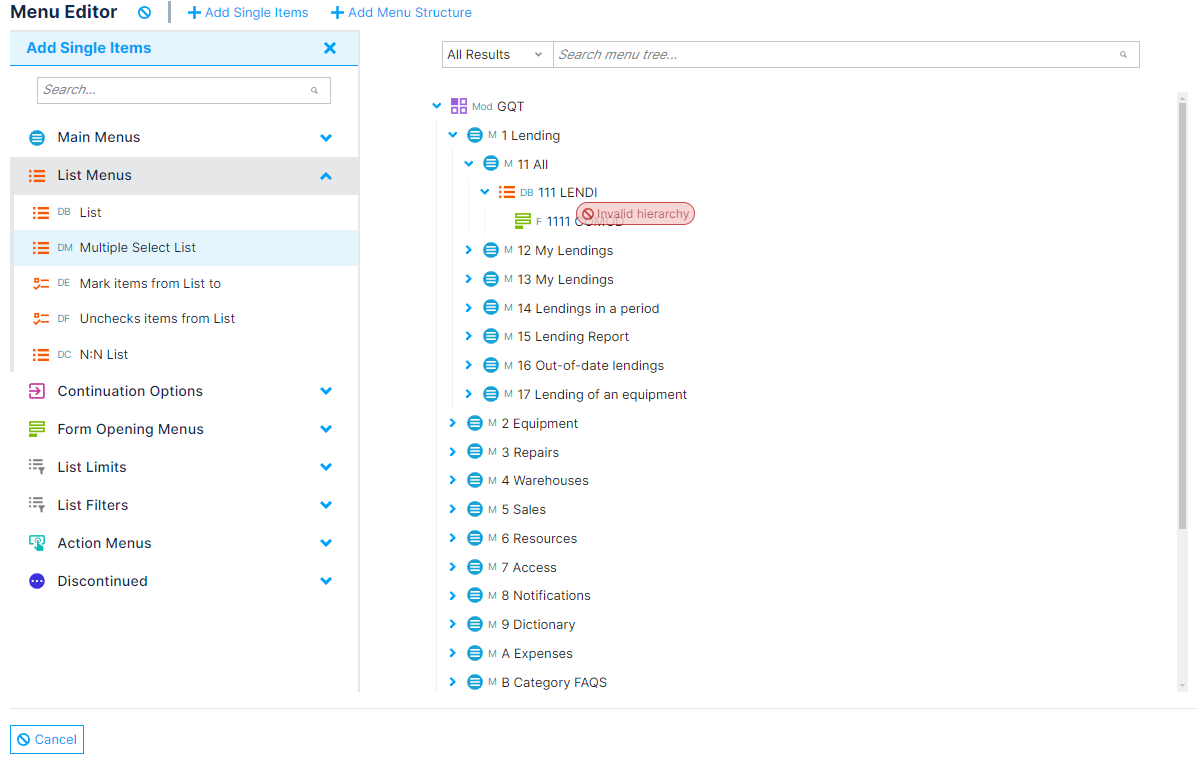Click Add Menu Structure in the toolbar

coord(401,13)
